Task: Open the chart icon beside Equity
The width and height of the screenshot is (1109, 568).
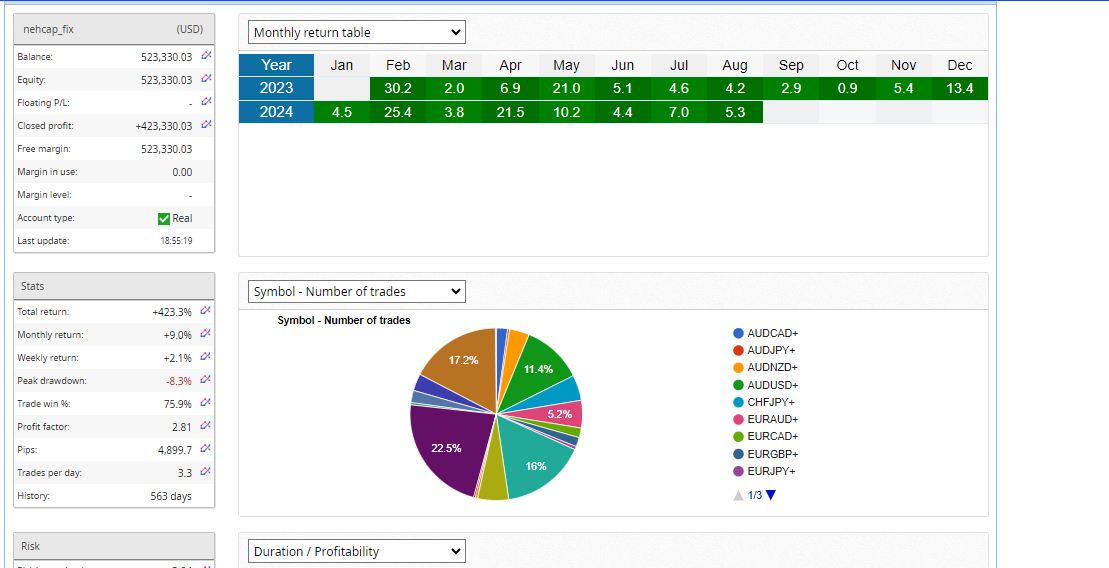Action: coord(206,80)
